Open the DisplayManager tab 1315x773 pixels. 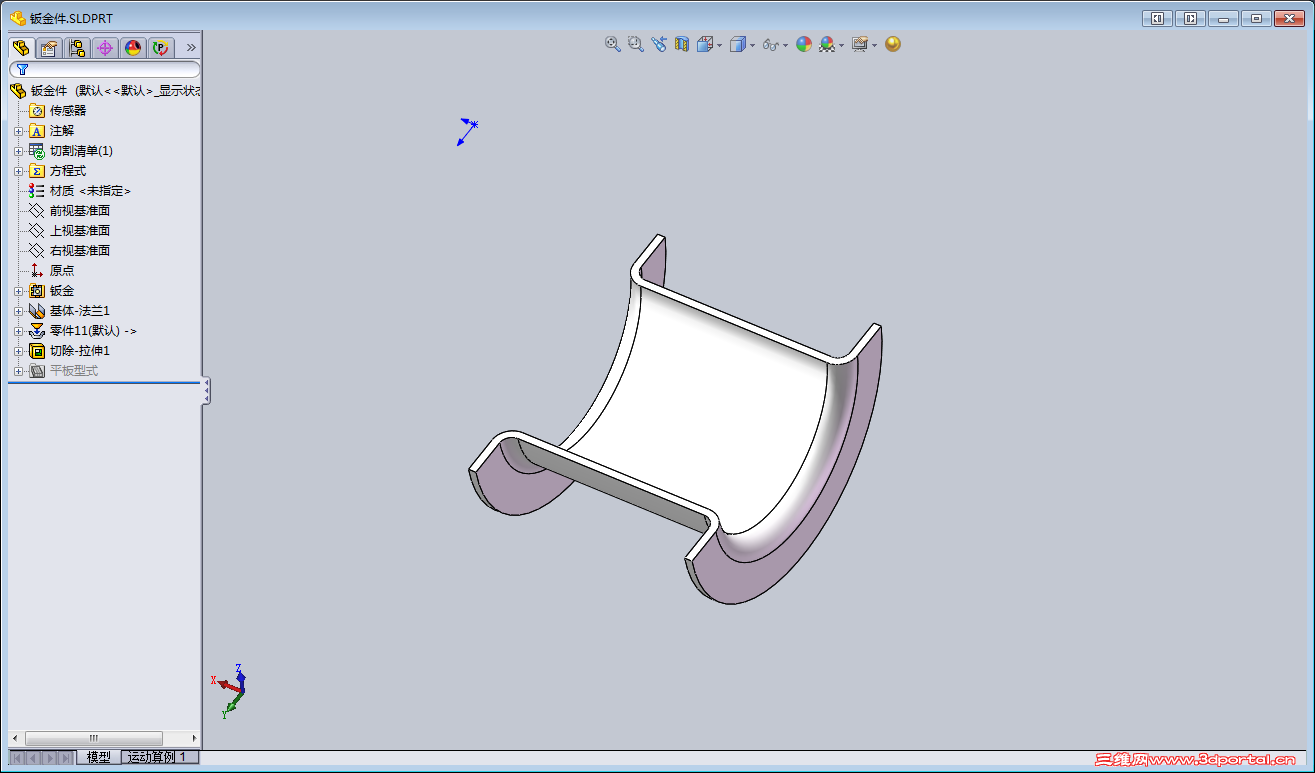pos(133,47)
